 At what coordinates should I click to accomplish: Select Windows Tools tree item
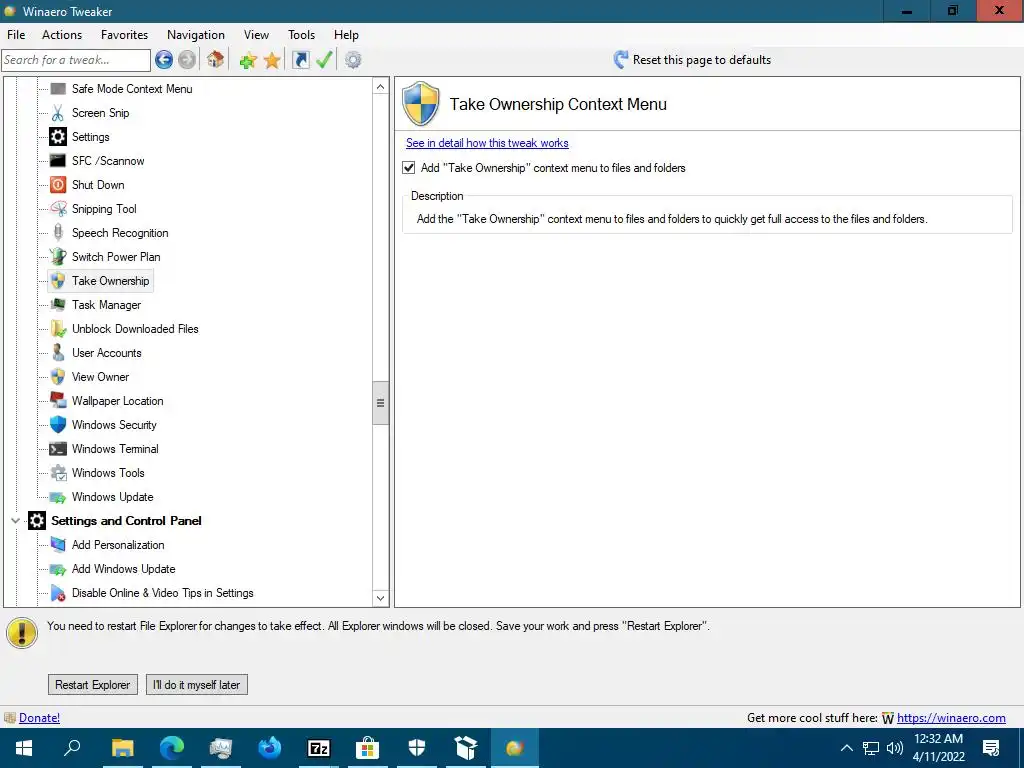(108, 473)
